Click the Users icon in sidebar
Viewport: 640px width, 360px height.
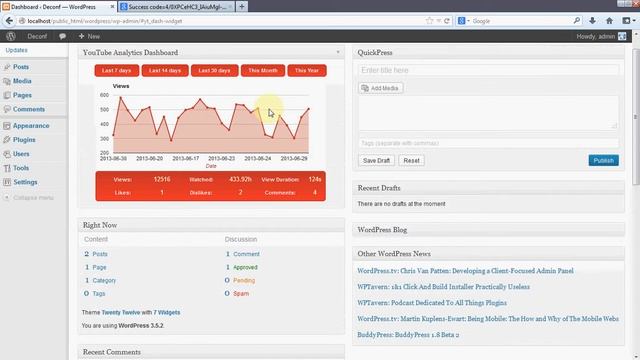7,154
